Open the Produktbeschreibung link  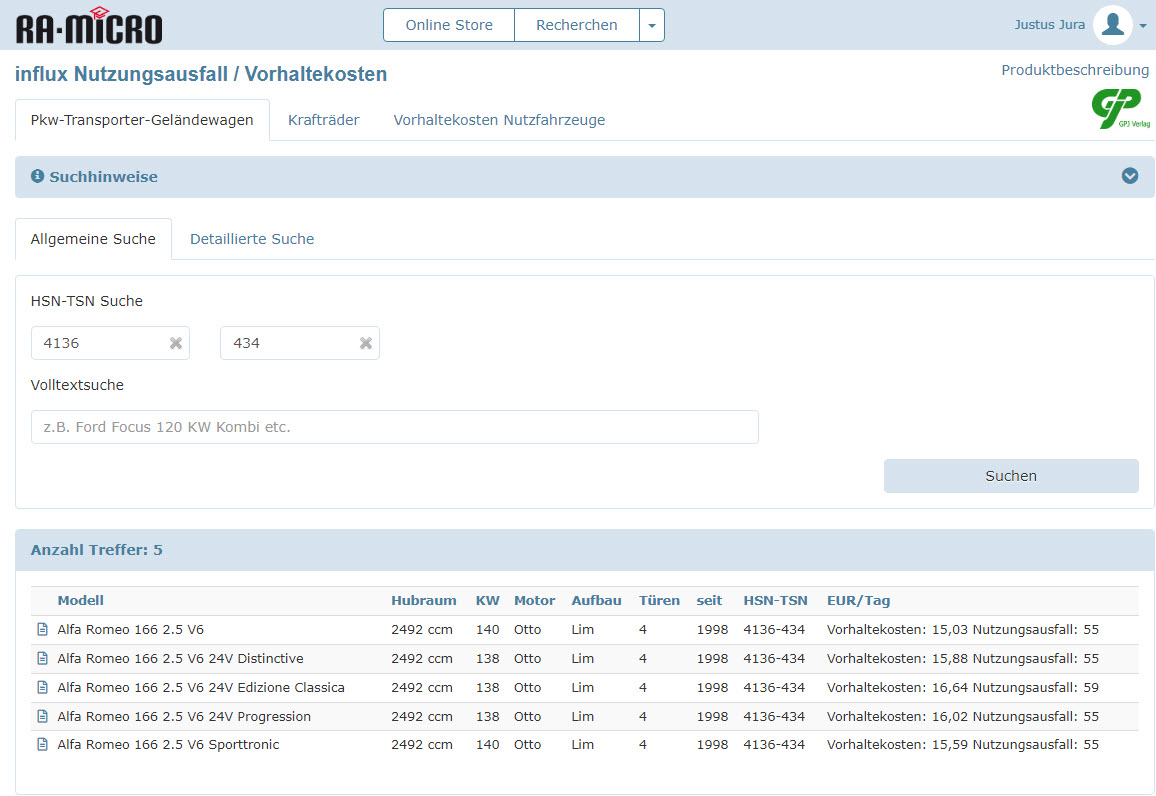coord(1075,70)
